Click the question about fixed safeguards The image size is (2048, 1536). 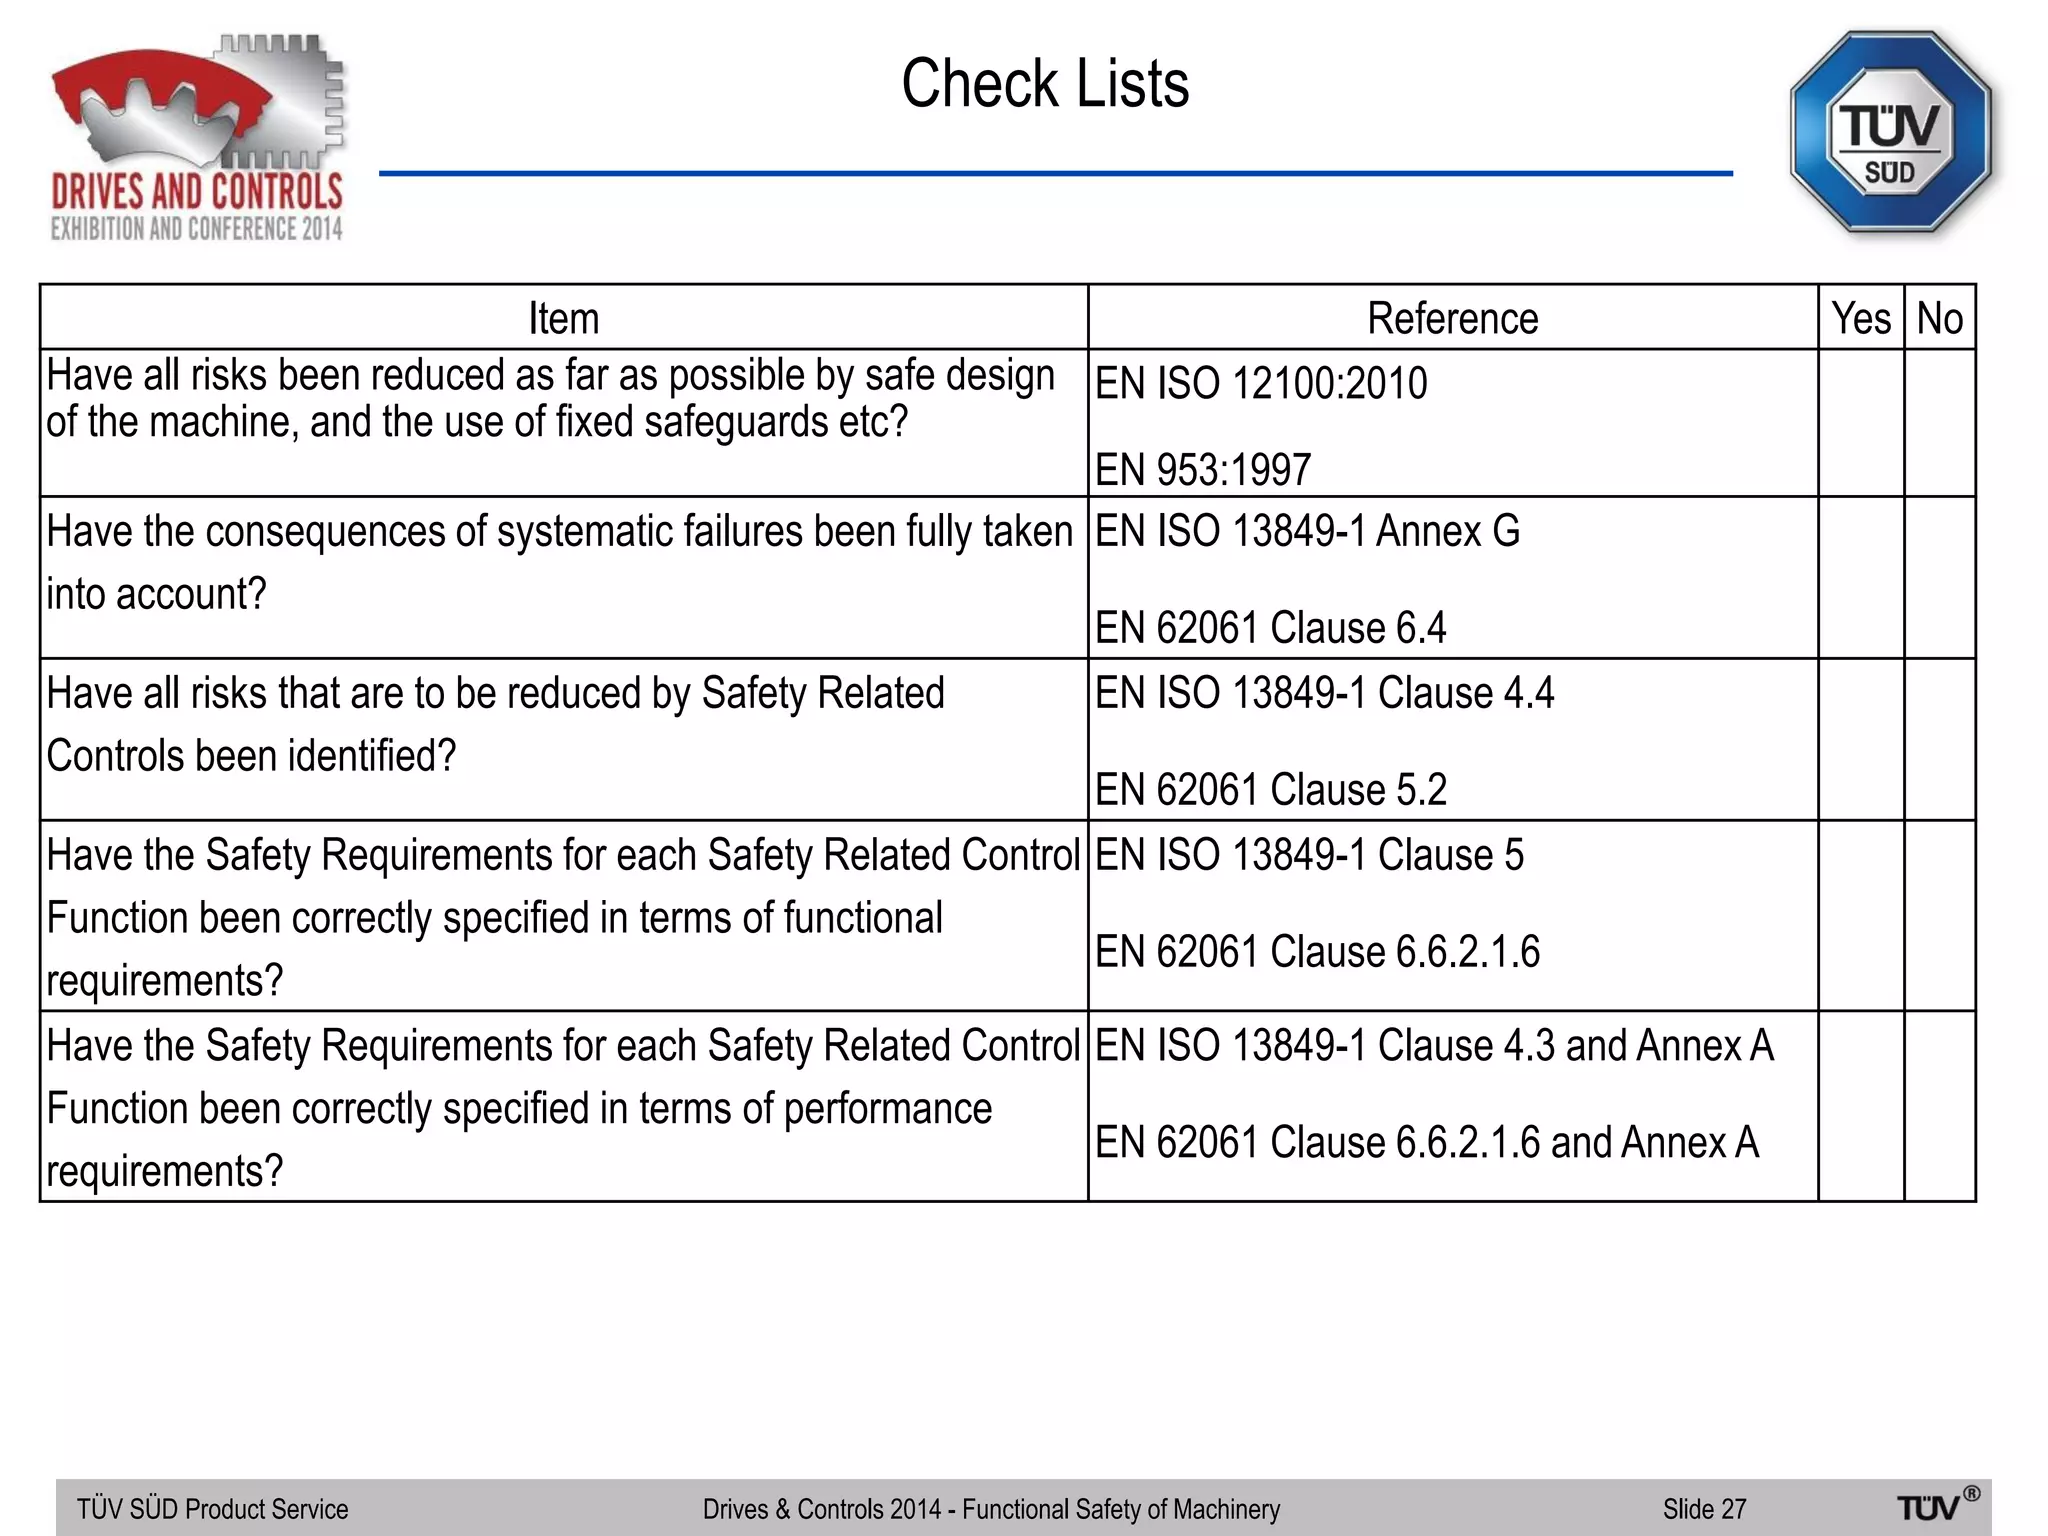tap(550, 399)
